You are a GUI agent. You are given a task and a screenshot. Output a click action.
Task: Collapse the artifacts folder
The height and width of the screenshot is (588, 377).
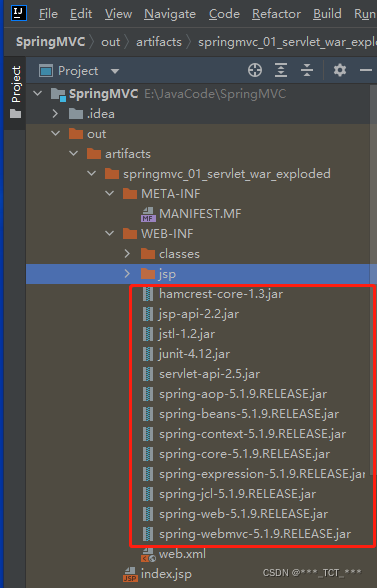[x=74, y=153]
